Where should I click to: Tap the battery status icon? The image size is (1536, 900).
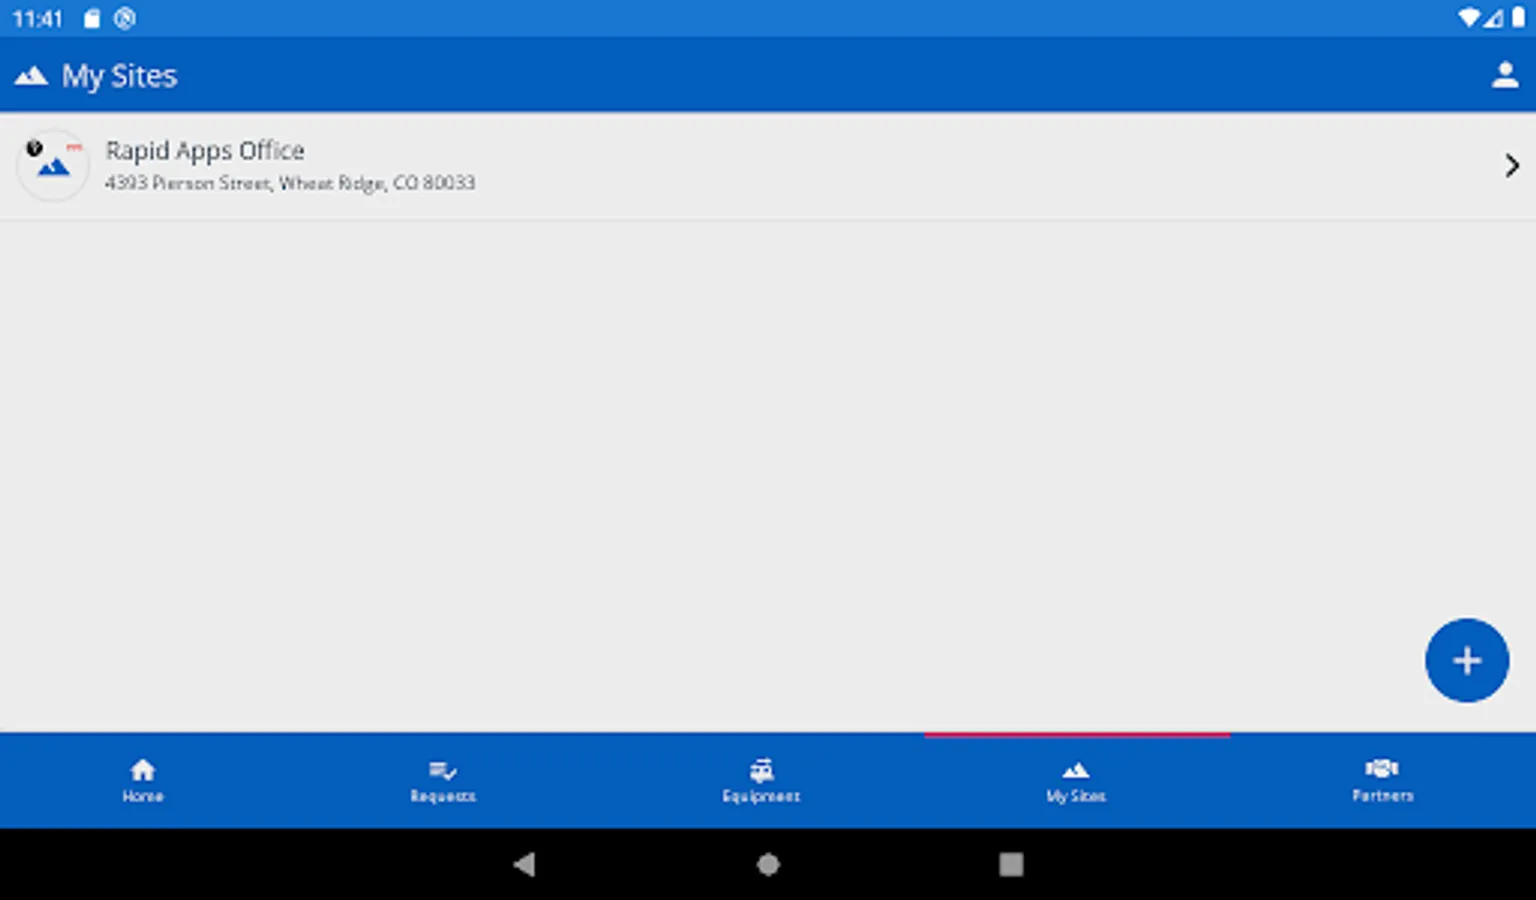click(x=1518, y=18)
